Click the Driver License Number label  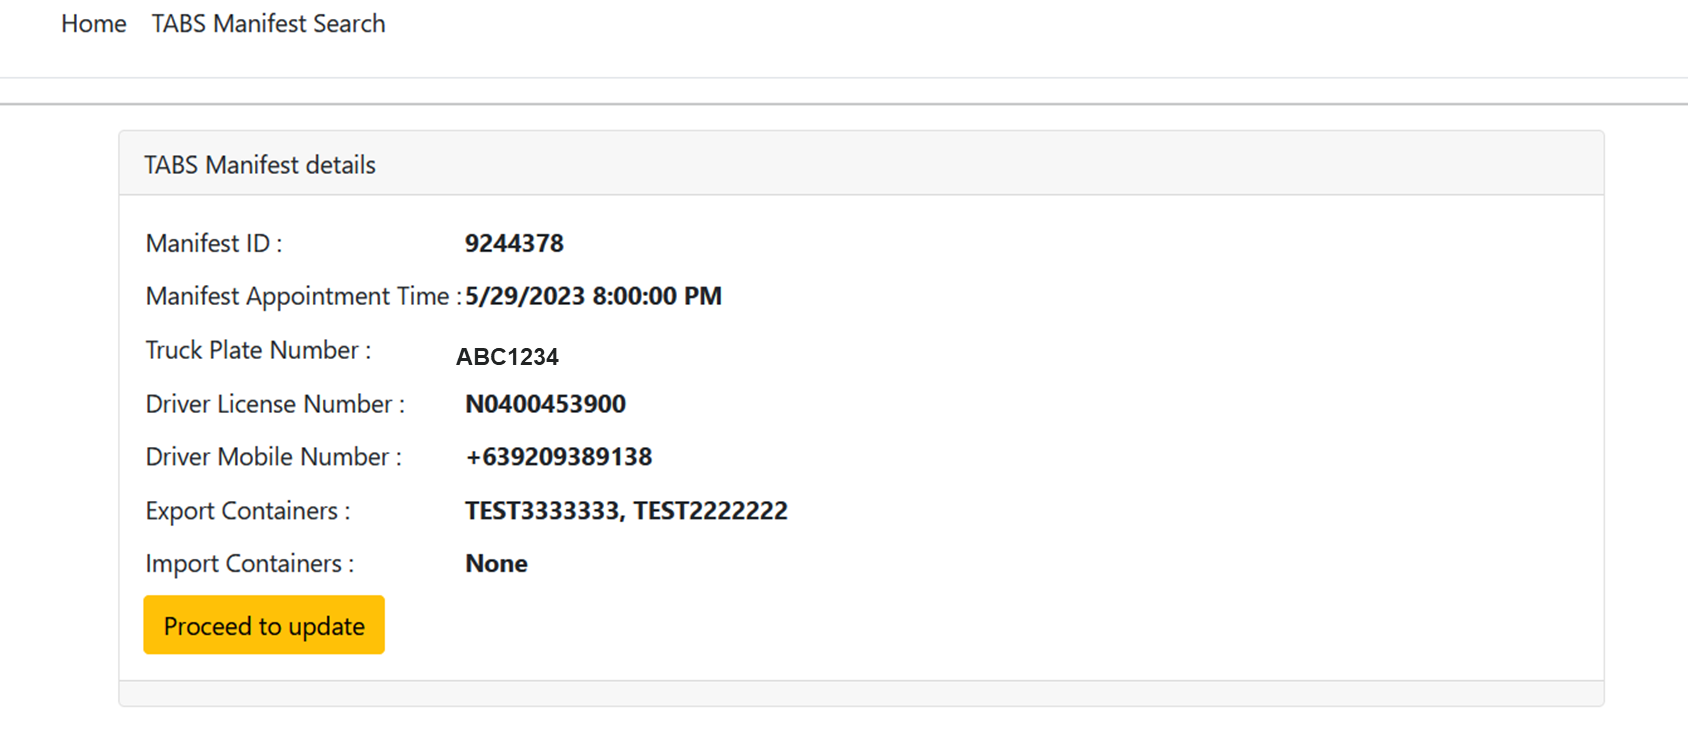(x=275, y=404)
